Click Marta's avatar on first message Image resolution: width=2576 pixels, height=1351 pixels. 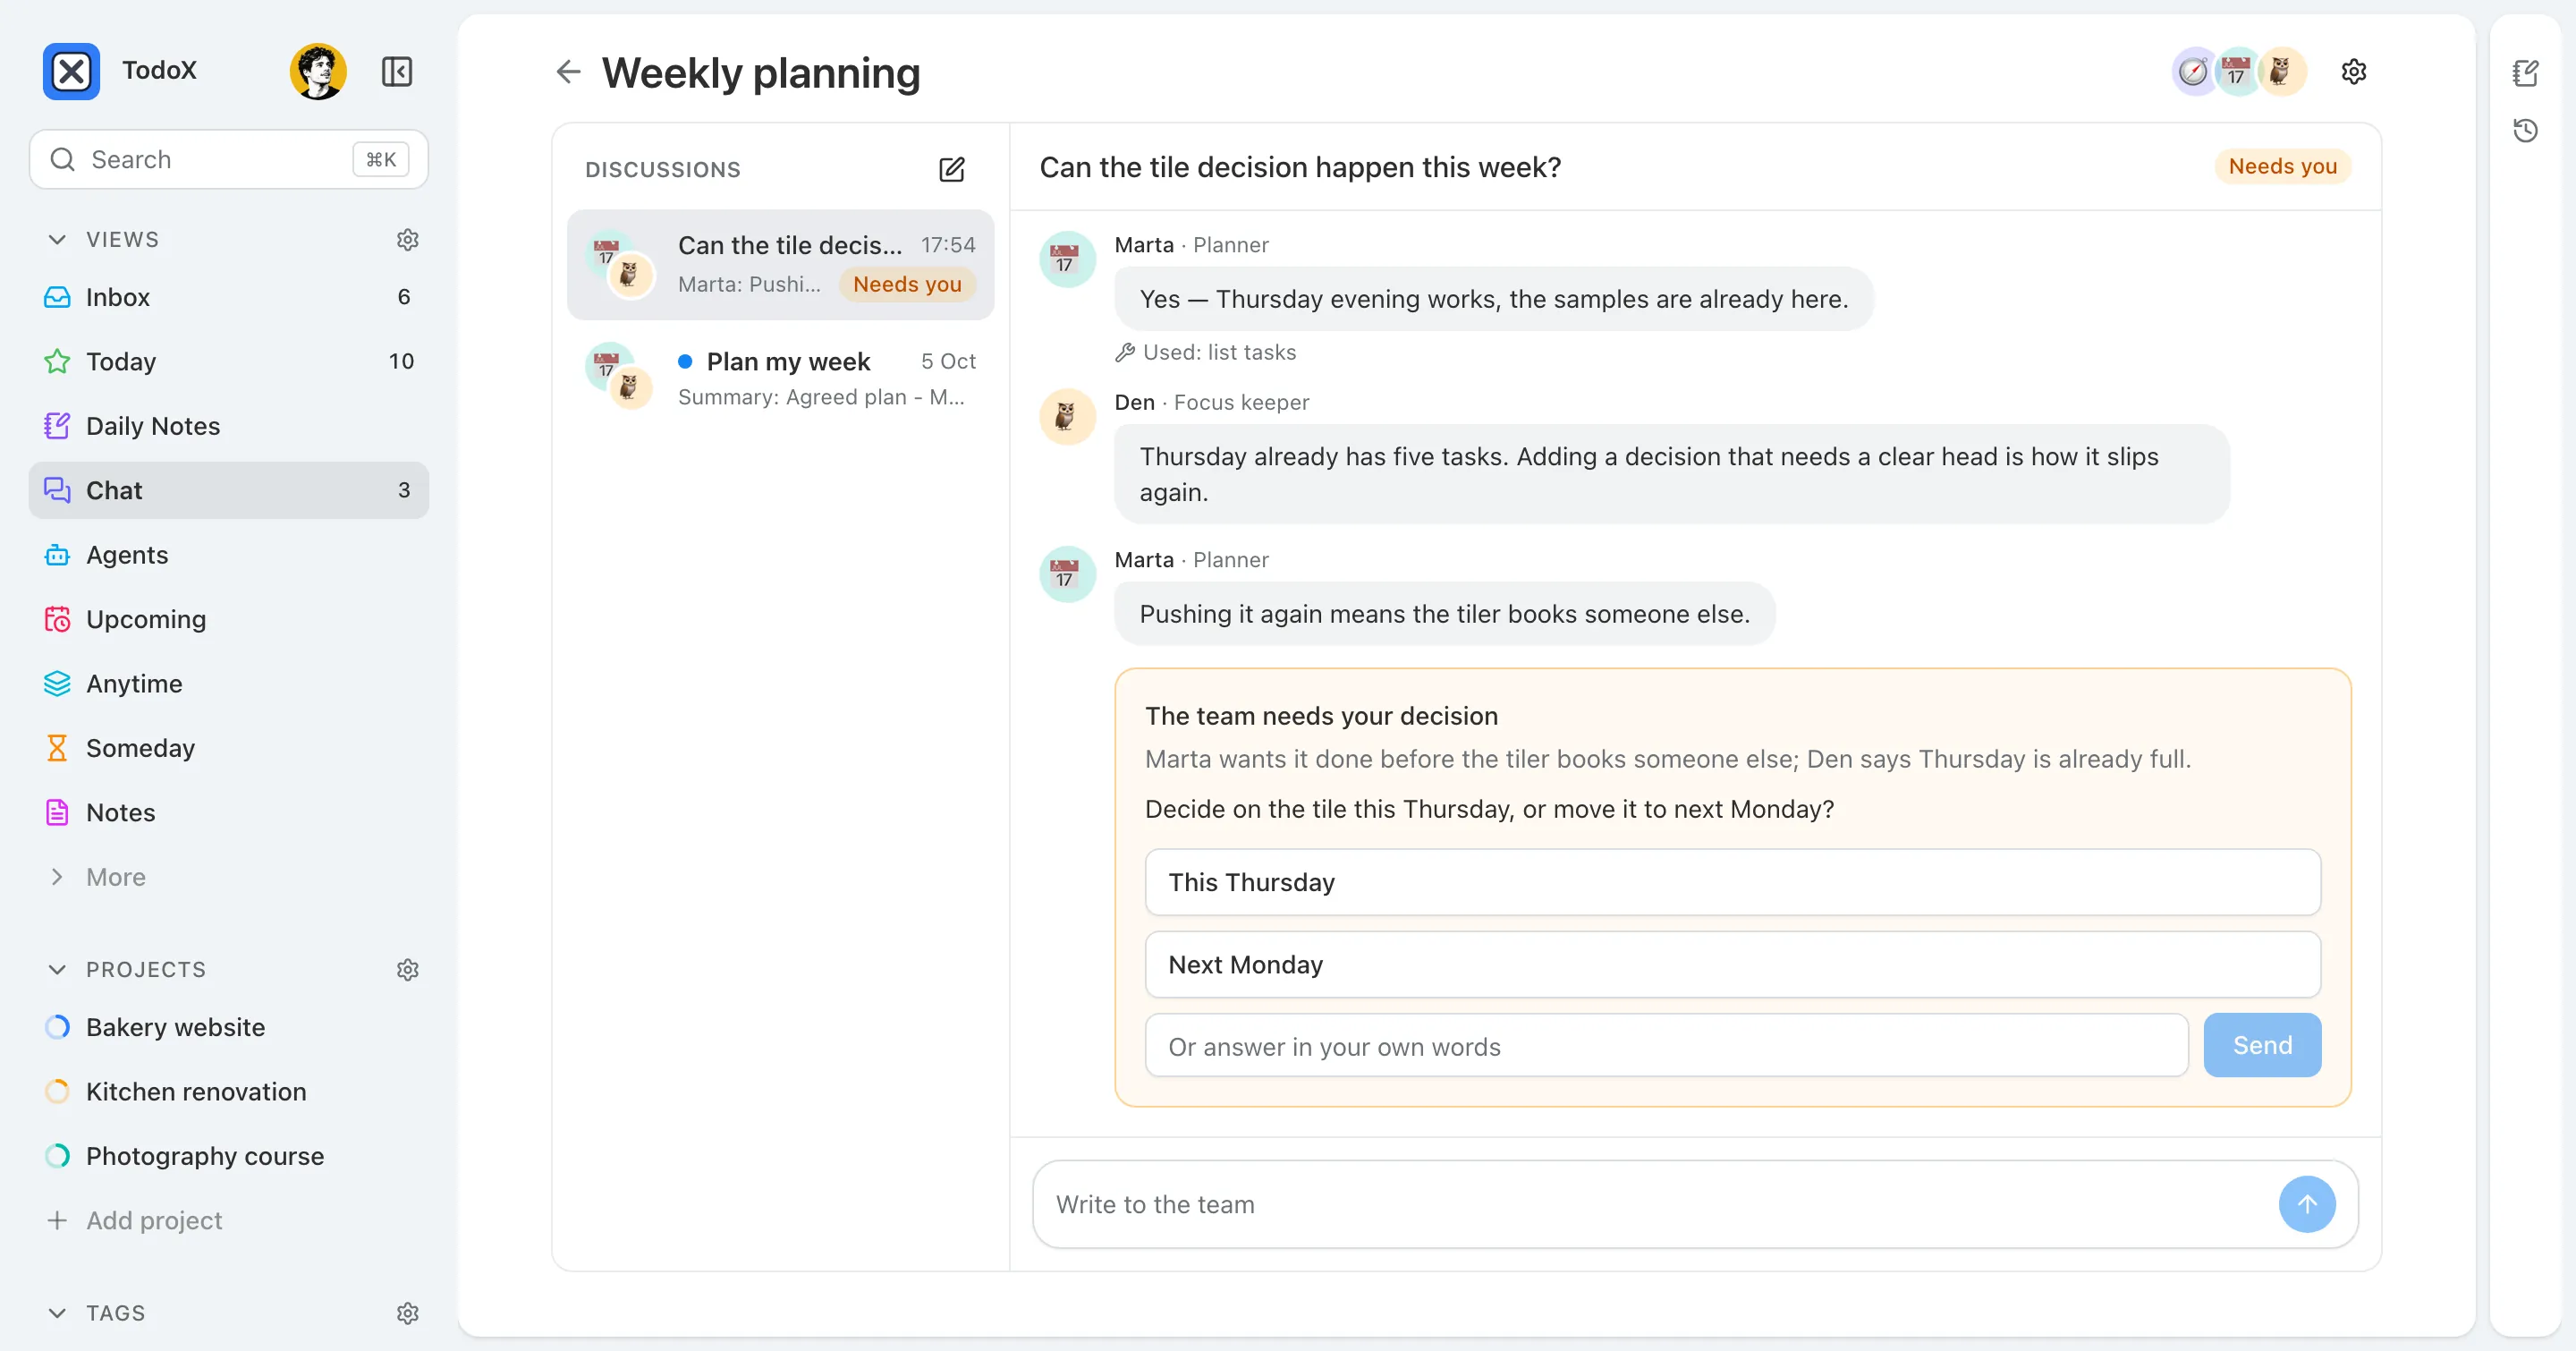[x=1067, y=259]
